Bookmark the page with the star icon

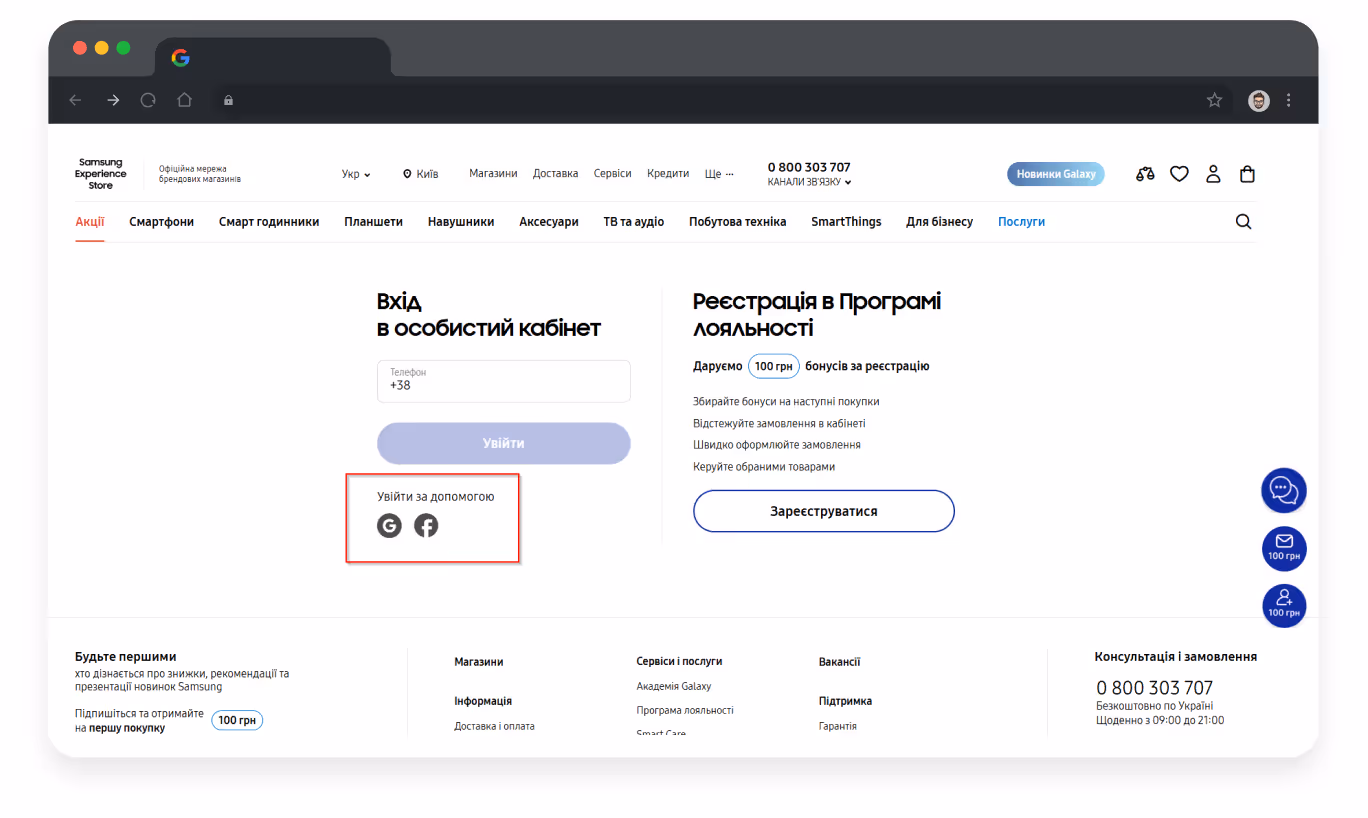1214,100
